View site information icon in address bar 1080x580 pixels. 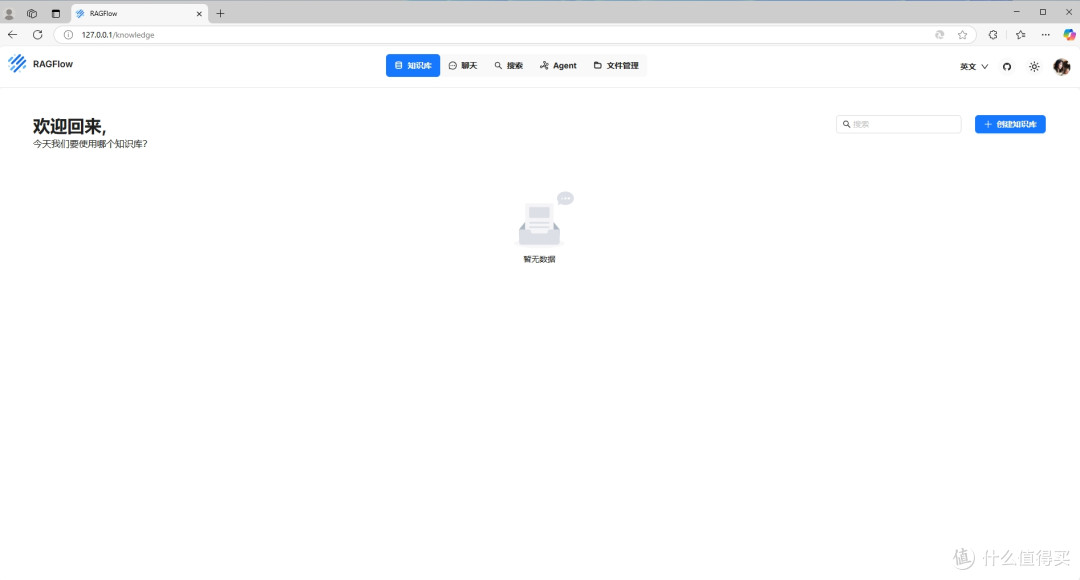pos(68,35)
